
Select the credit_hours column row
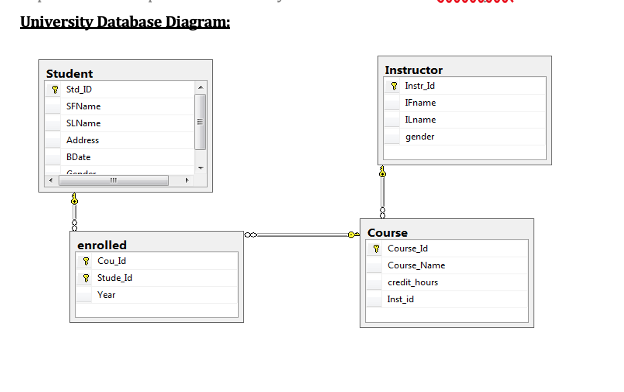[447, 283]
